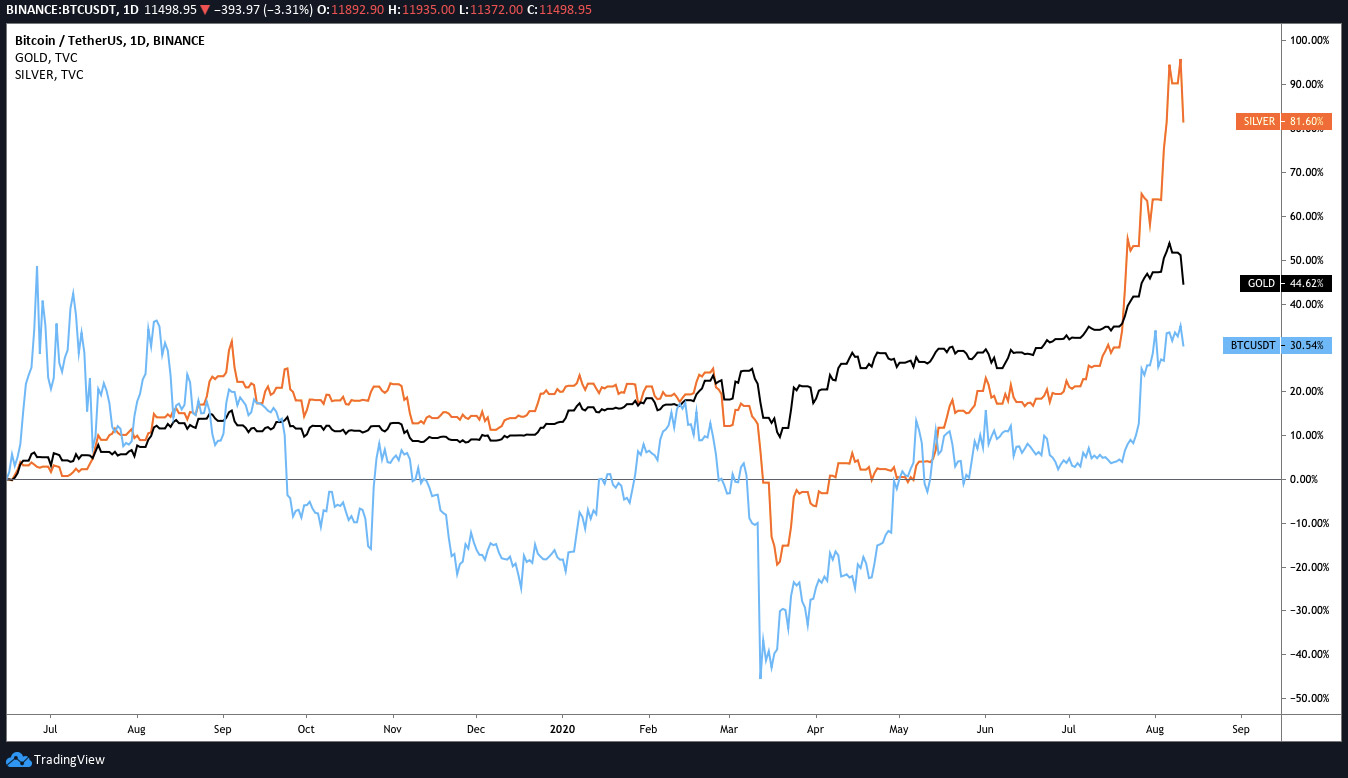The image size is (1348, 778).
Task: Click the 60.00% mark on the scale
Action: (1309, 216)
